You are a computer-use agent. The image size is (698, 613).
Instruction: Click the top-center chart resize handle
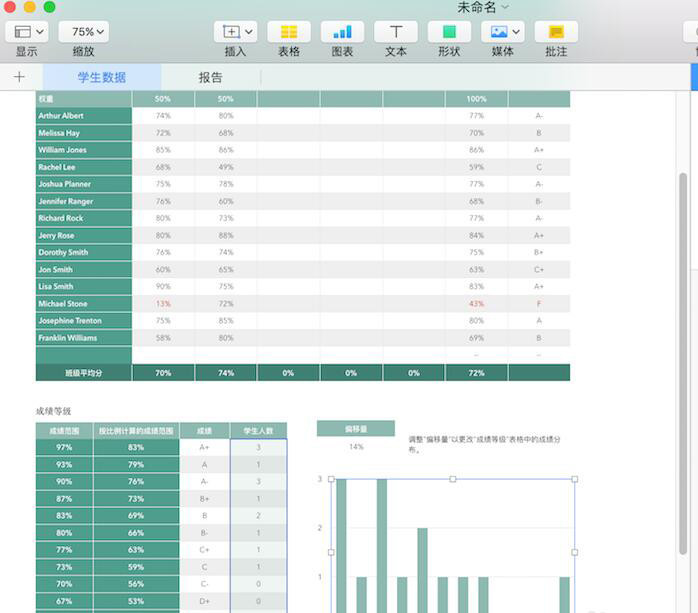point(453,479)
